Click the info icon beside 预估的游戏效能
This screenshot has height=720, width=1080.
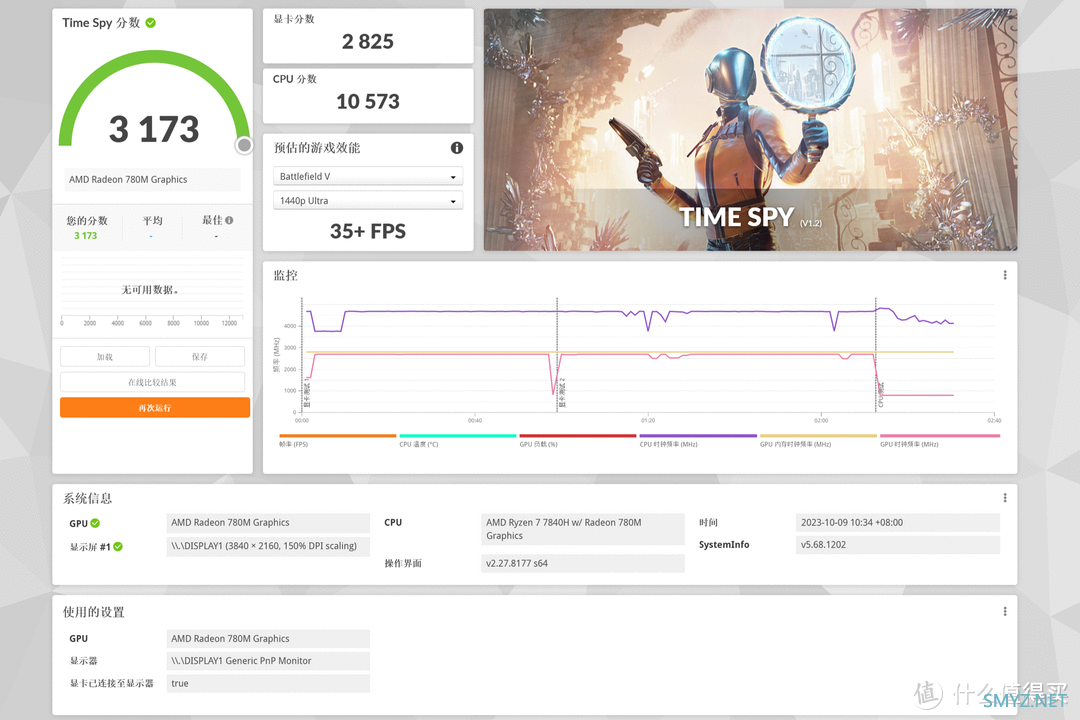click(x=457, y=147)
